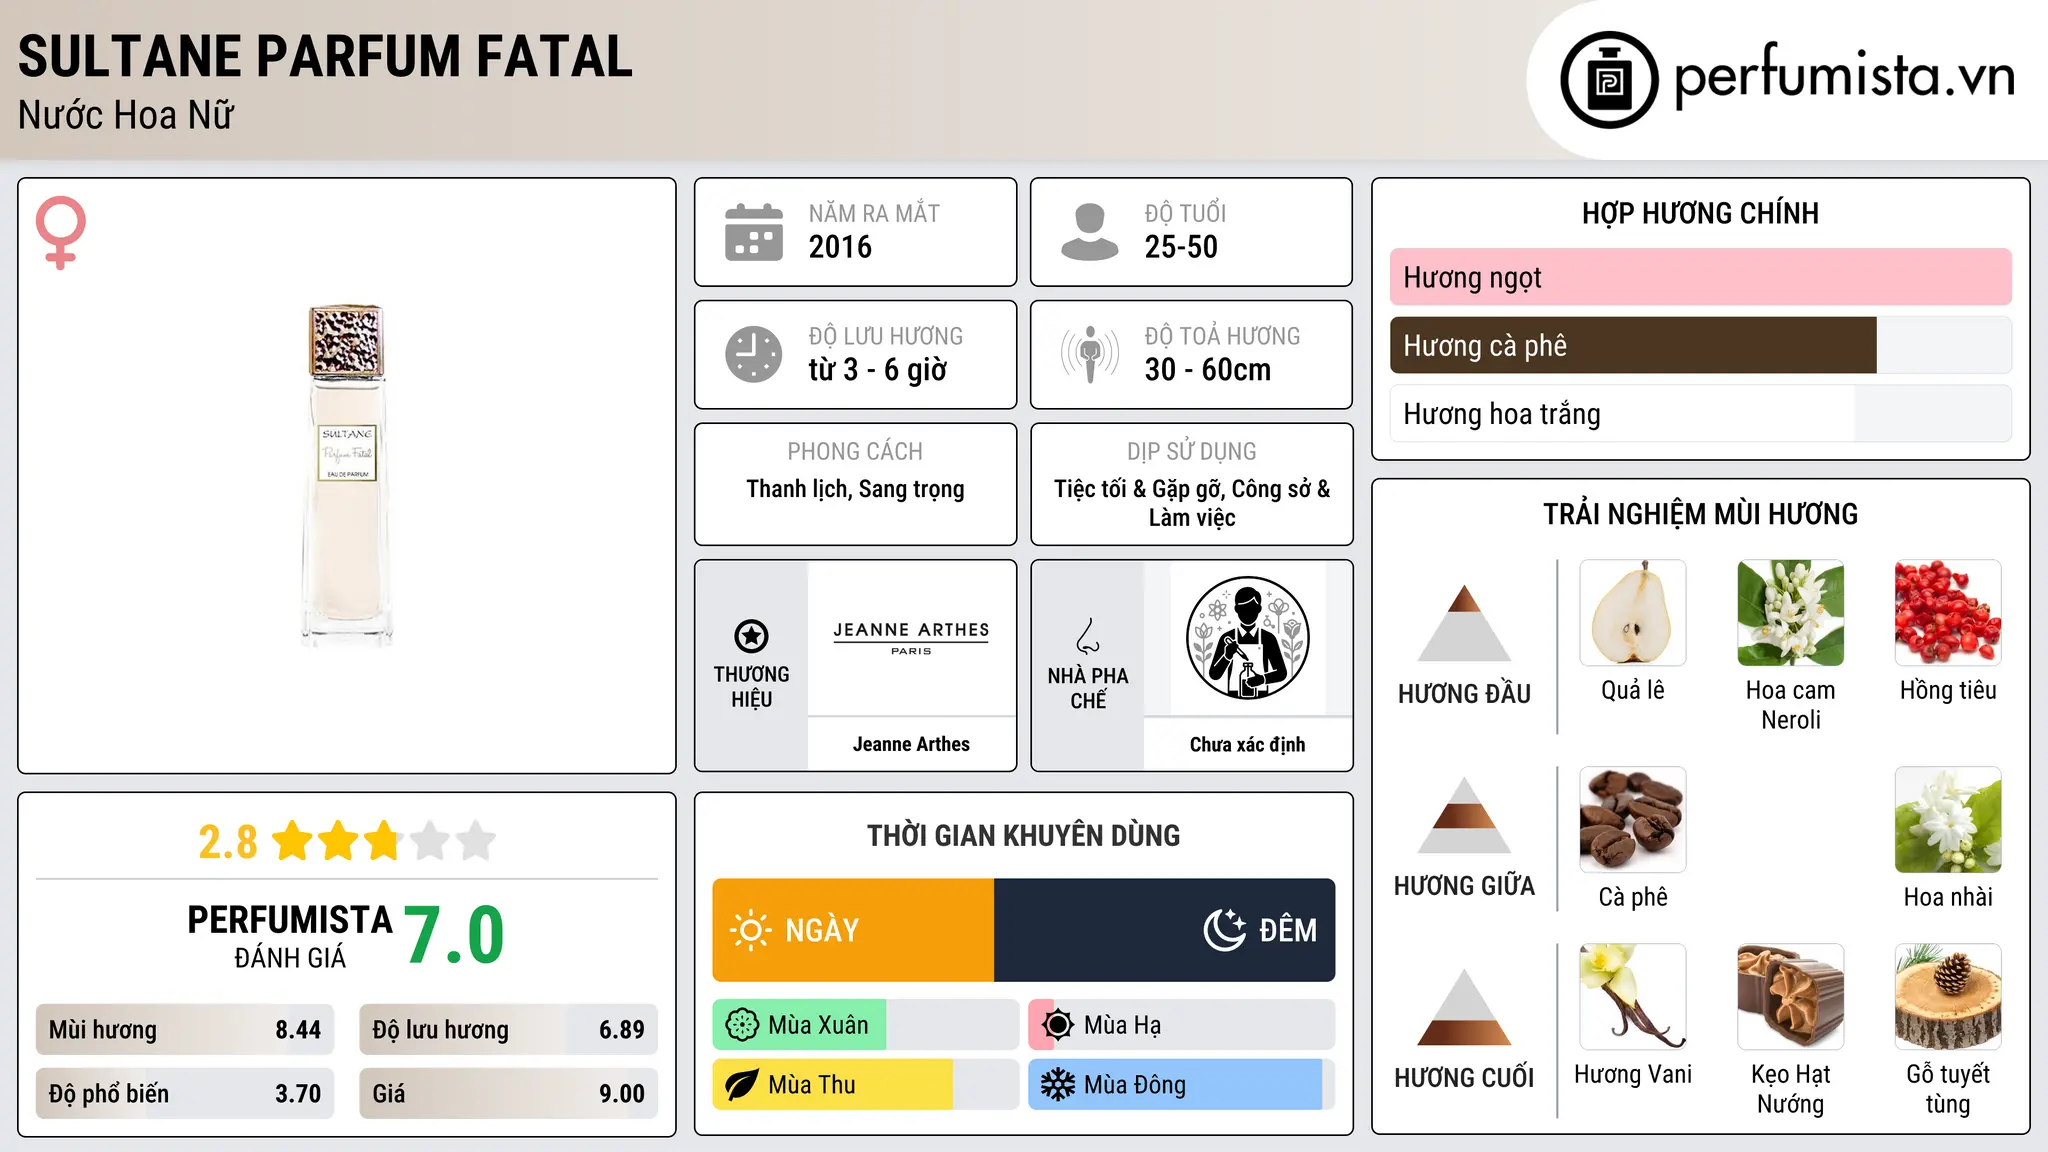Click the THỜI GIAN KHUYÊN DÙNG heading
Viewport: 2048px width, 1152px height.
coord(1024,835)
